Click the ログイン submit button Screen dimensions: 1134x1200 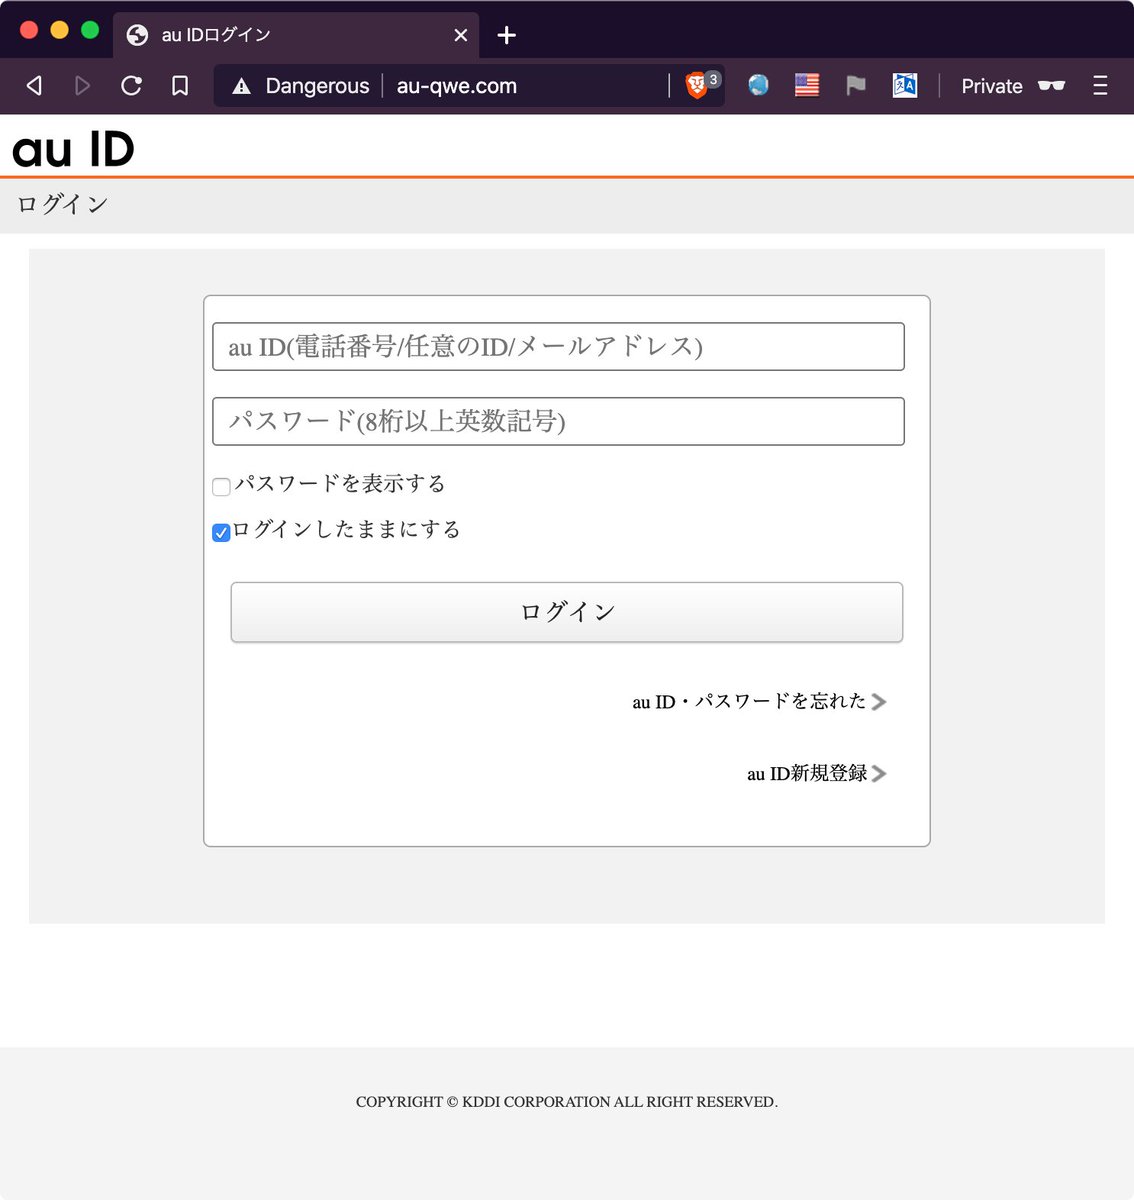point(567,612)
